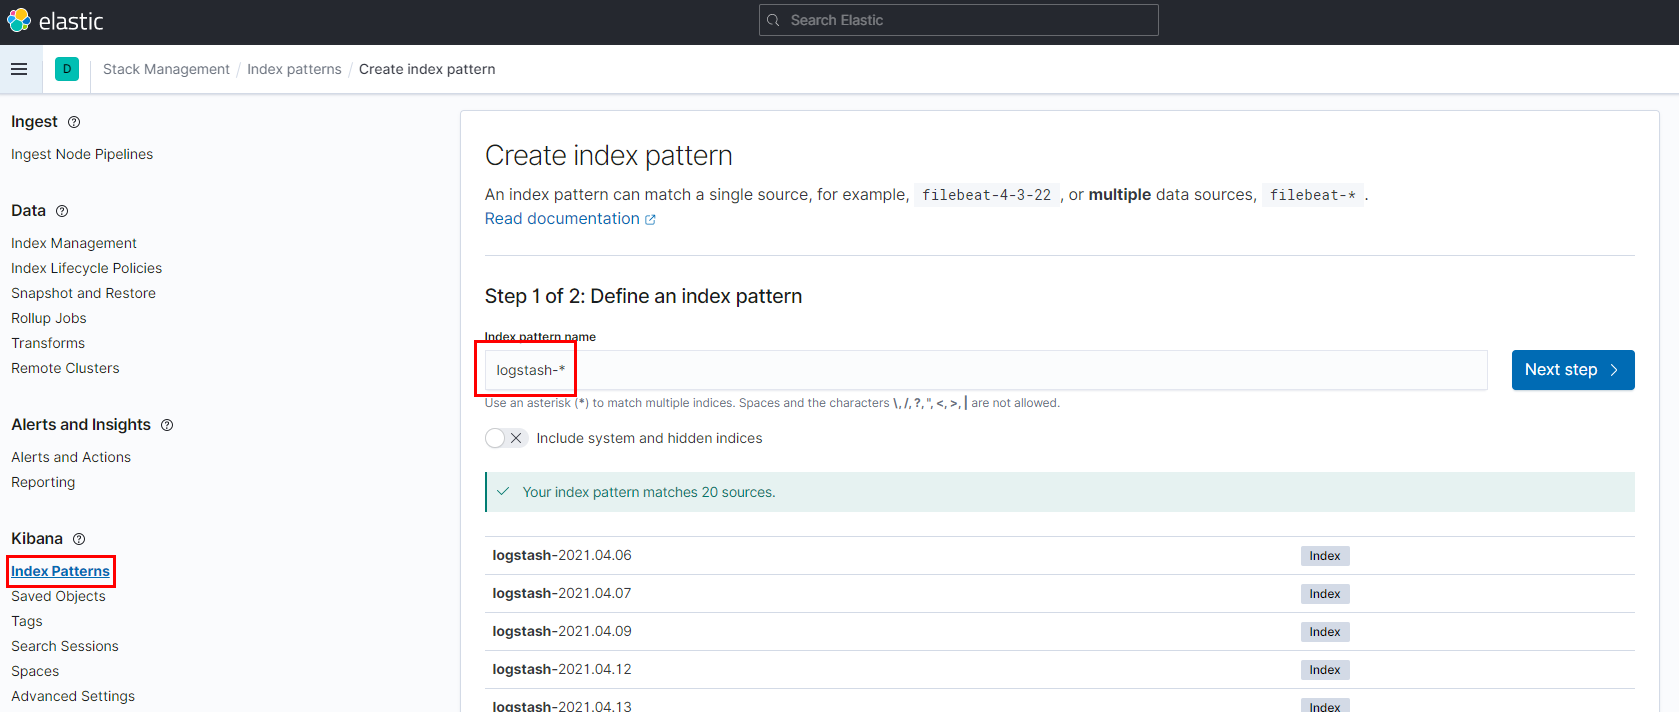Click the logstash-2021.04.12 row
1679x712 pixels.
[1060, 670]
